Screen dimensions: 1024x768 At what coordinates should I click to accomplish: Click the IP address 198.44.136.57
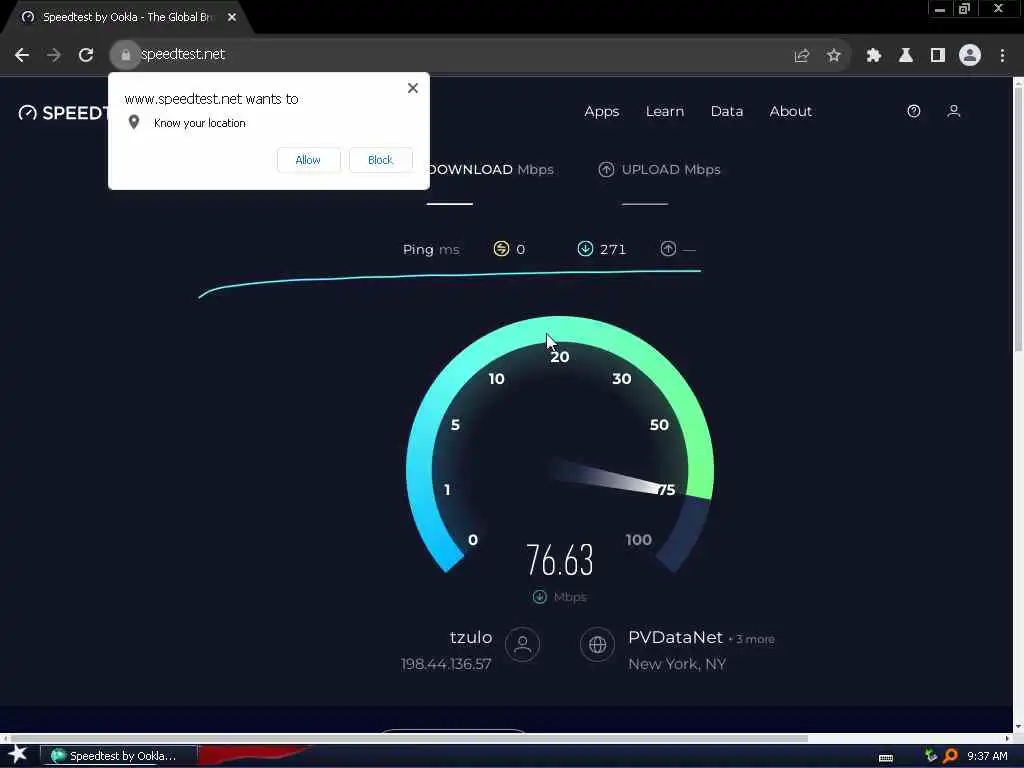click(x=446, y=664)
